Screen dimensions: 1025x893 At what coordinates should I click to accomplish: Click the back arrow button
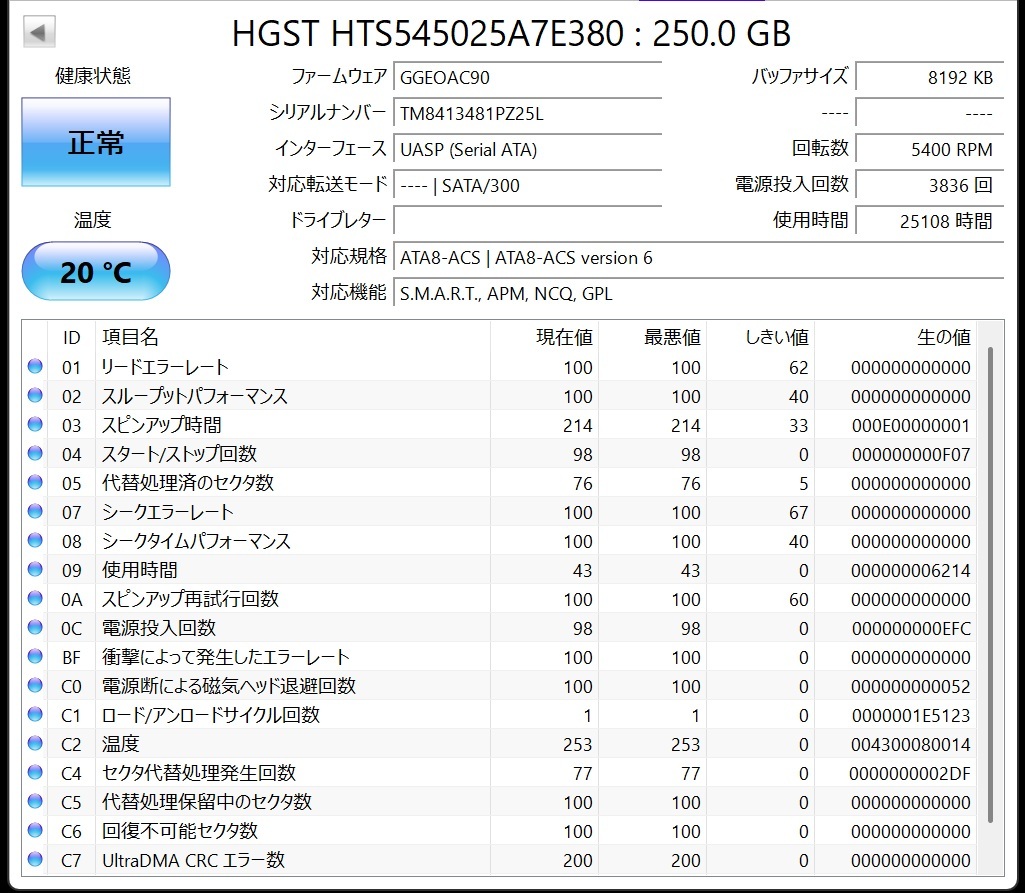click(x=39, y=32)
